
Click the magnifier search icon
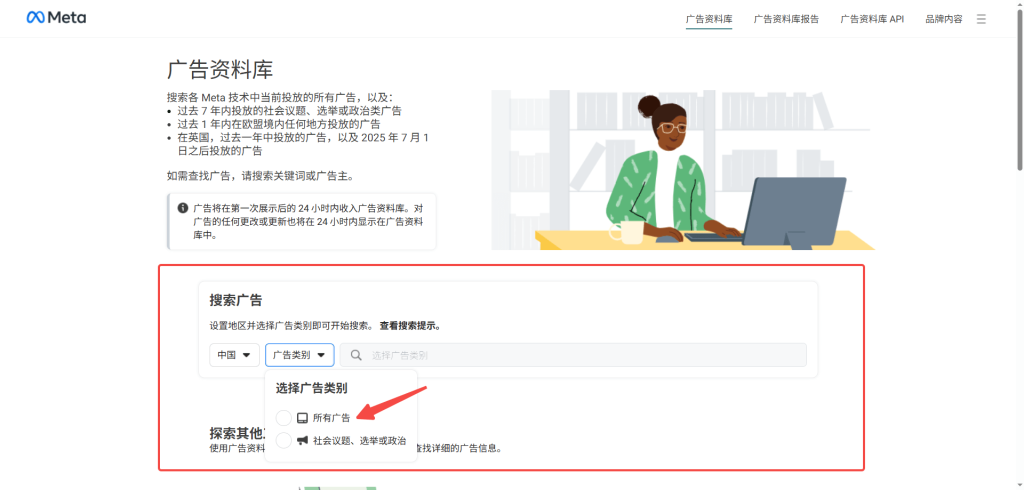tap(356, 355)
